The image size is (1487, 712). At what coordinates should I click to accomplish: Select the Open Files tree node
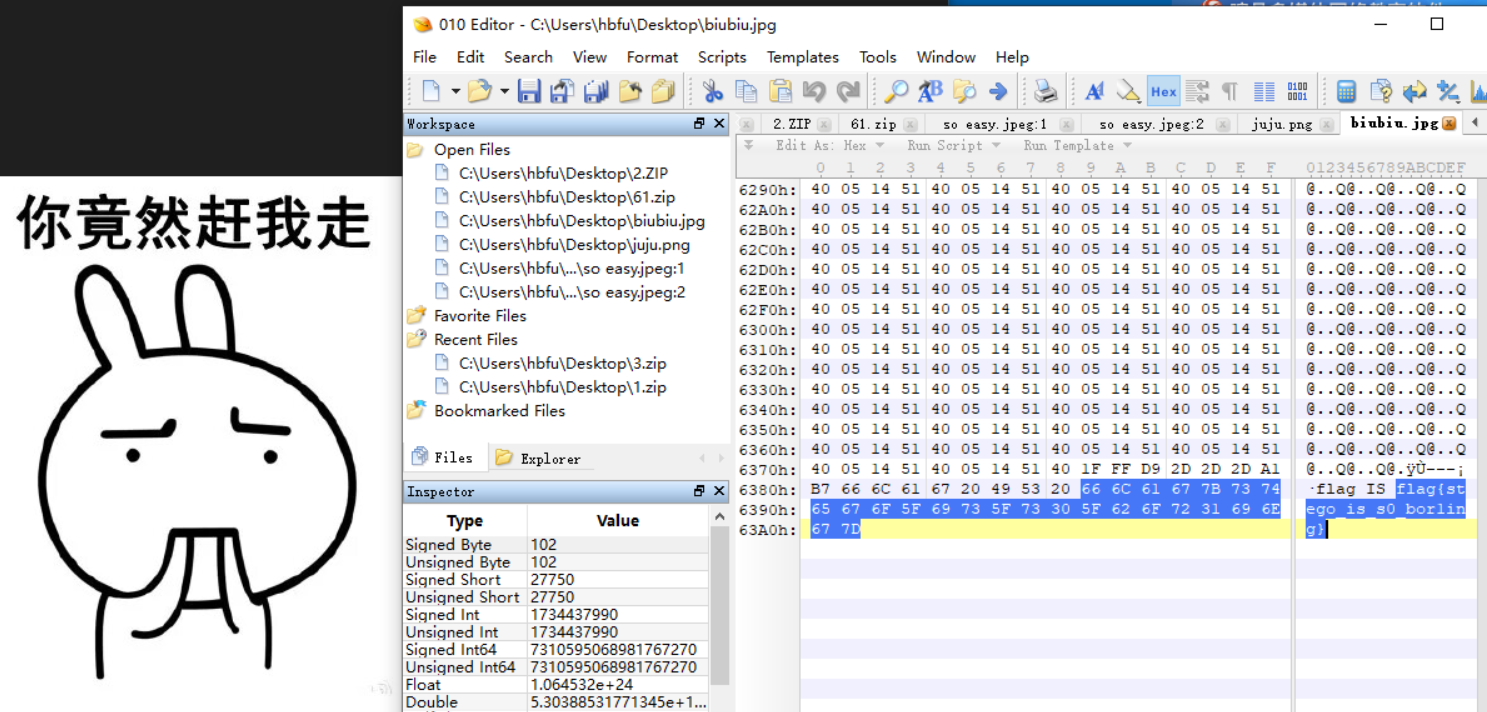472,149
